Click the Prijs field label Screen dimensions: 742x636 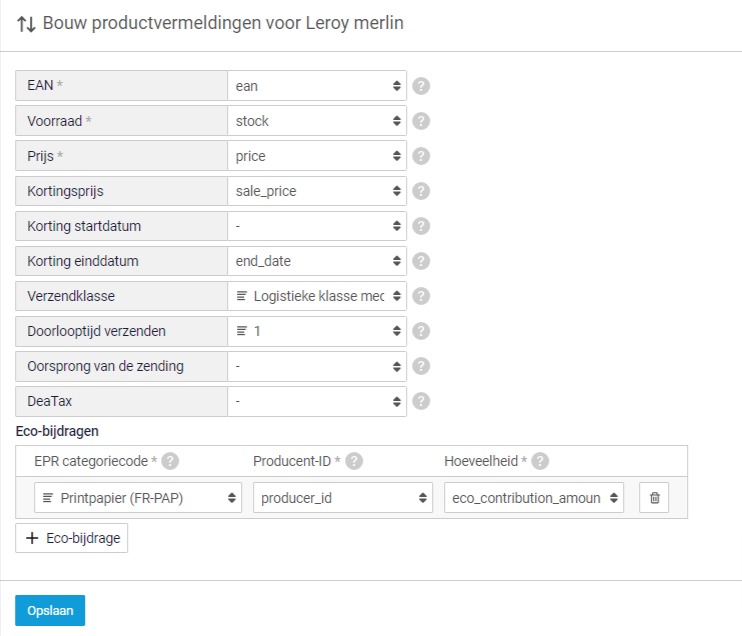pyautogui.click(x=41, y=156)
